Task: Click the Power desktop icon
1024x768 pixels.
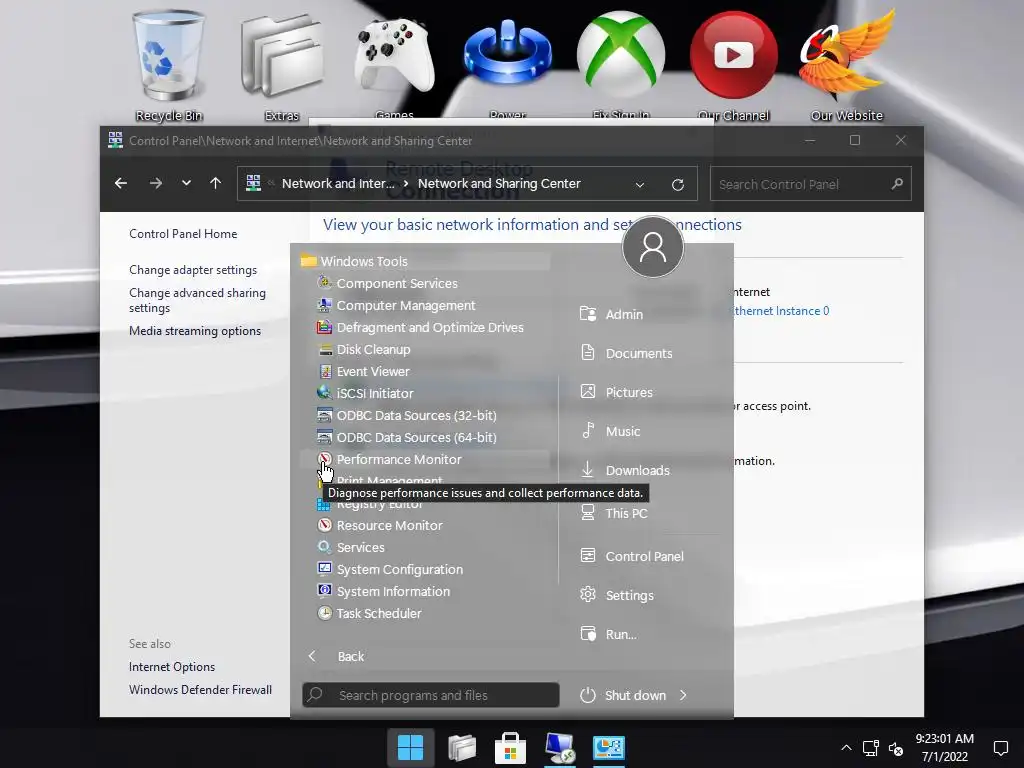Action: tap(507, 65)
